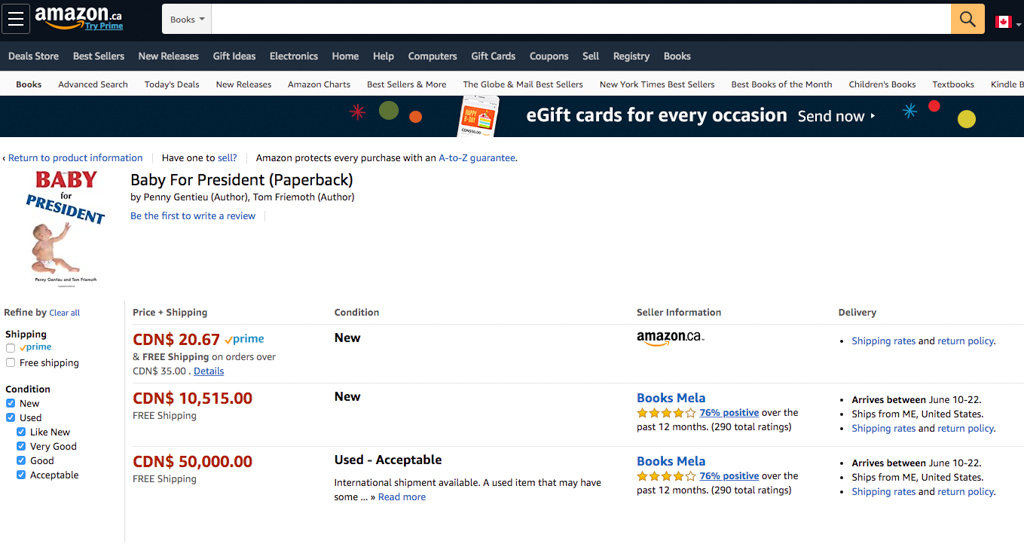The width and height of the screenshot is (1024, 547).
Task: Click the orange search magnifier button
Action: [967, 19]
